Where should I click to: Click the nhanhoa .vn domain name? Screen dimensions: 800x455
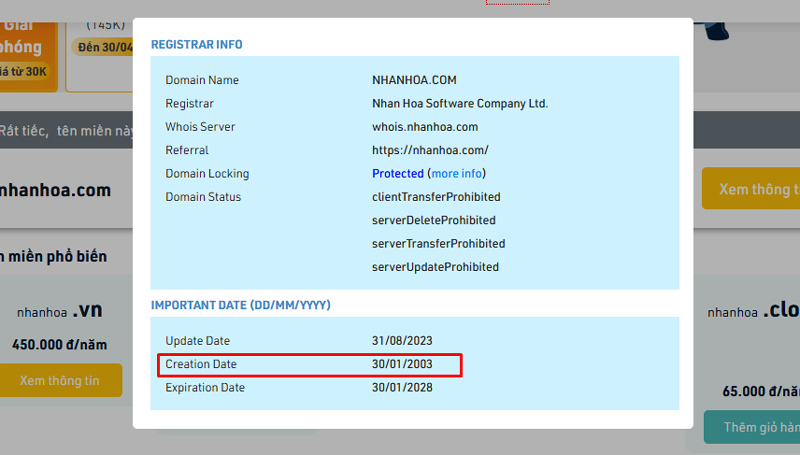pos(59,311)
